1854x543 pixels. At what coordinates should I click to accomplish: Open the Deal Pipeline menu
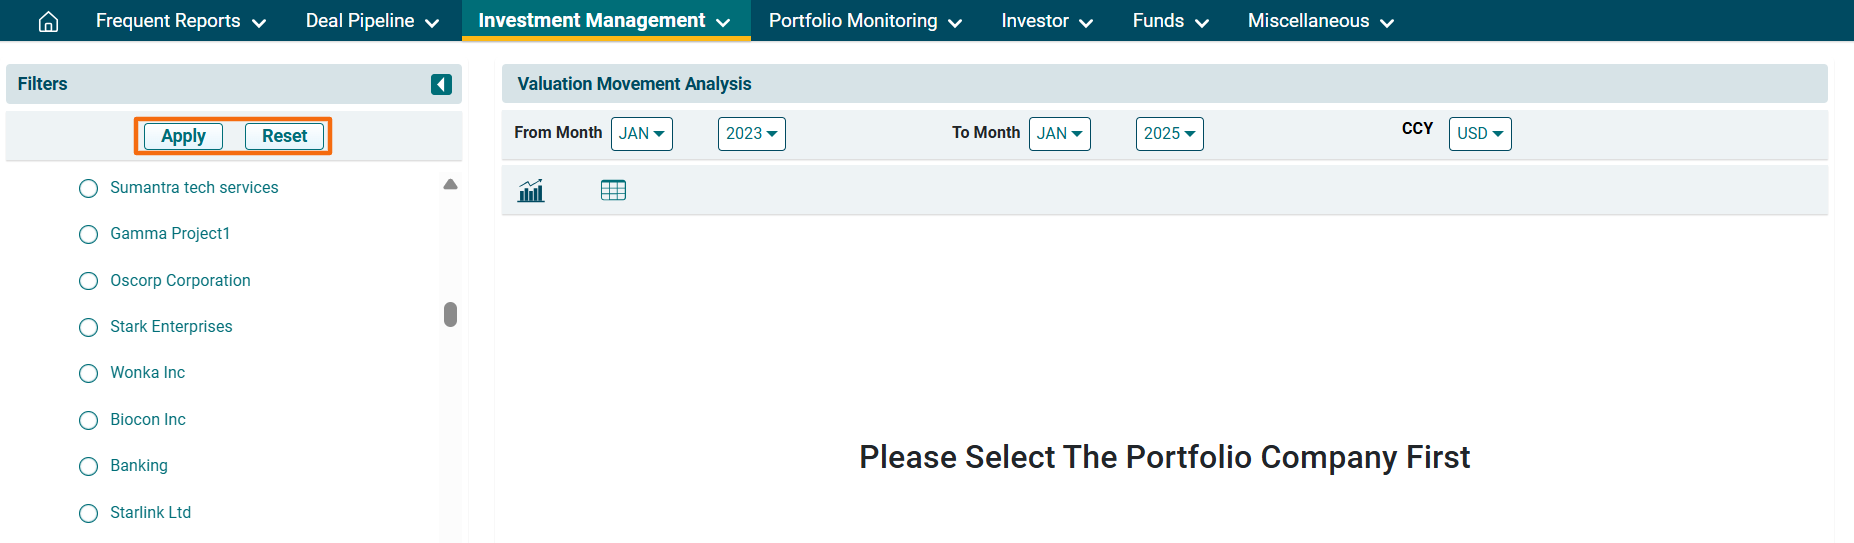click(372, 21)
